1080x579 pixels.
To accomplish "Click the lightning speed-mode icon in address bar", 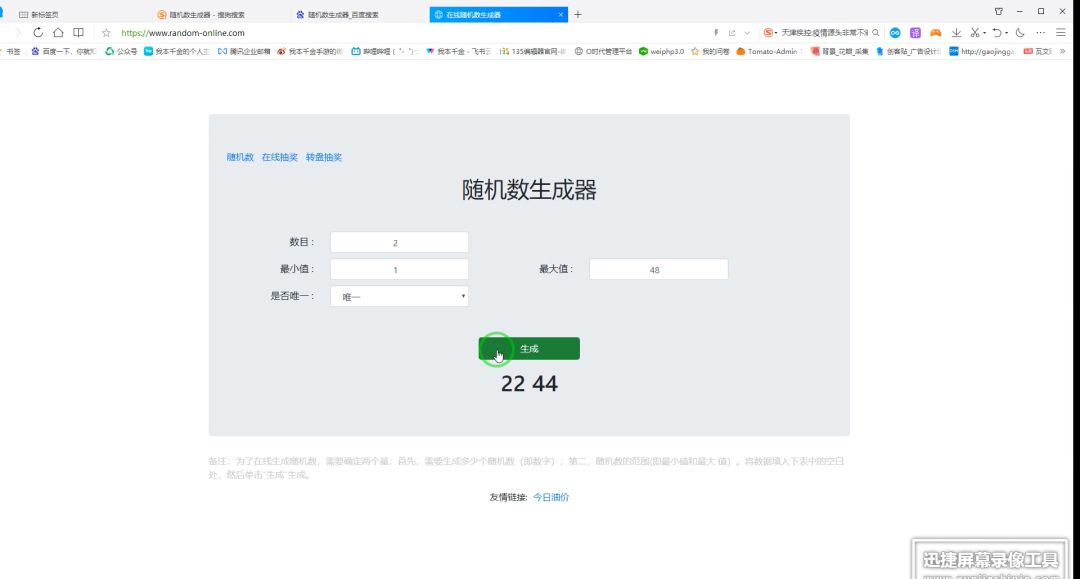I will tap(716, 32).
